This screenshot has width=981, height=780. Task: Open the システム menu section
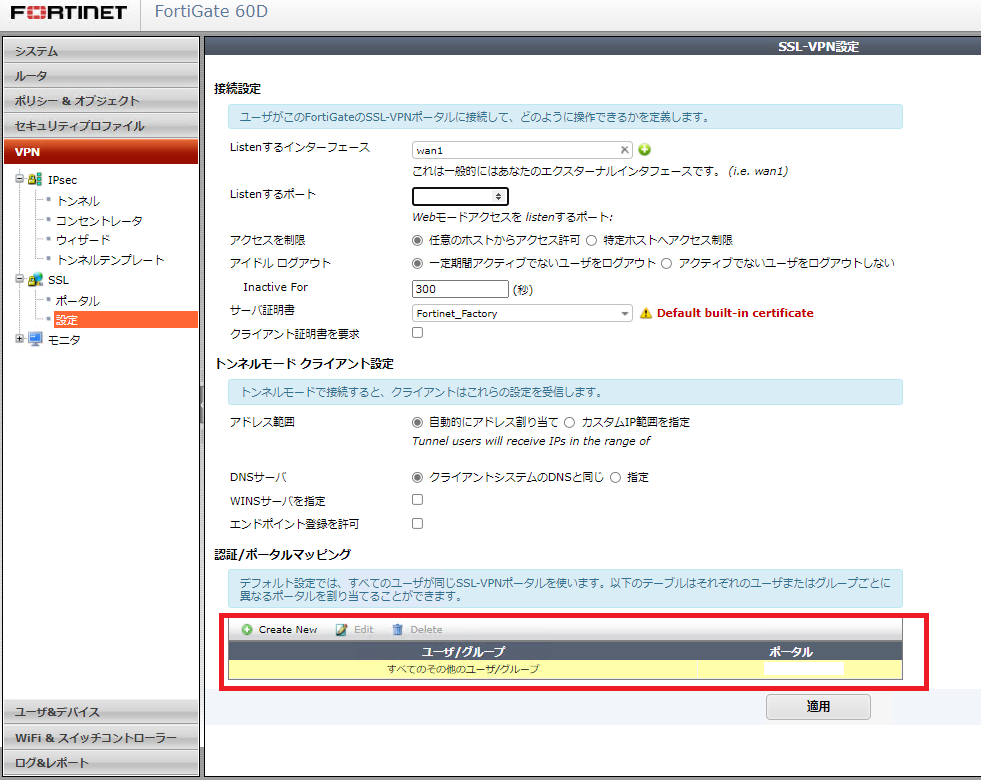101,51
